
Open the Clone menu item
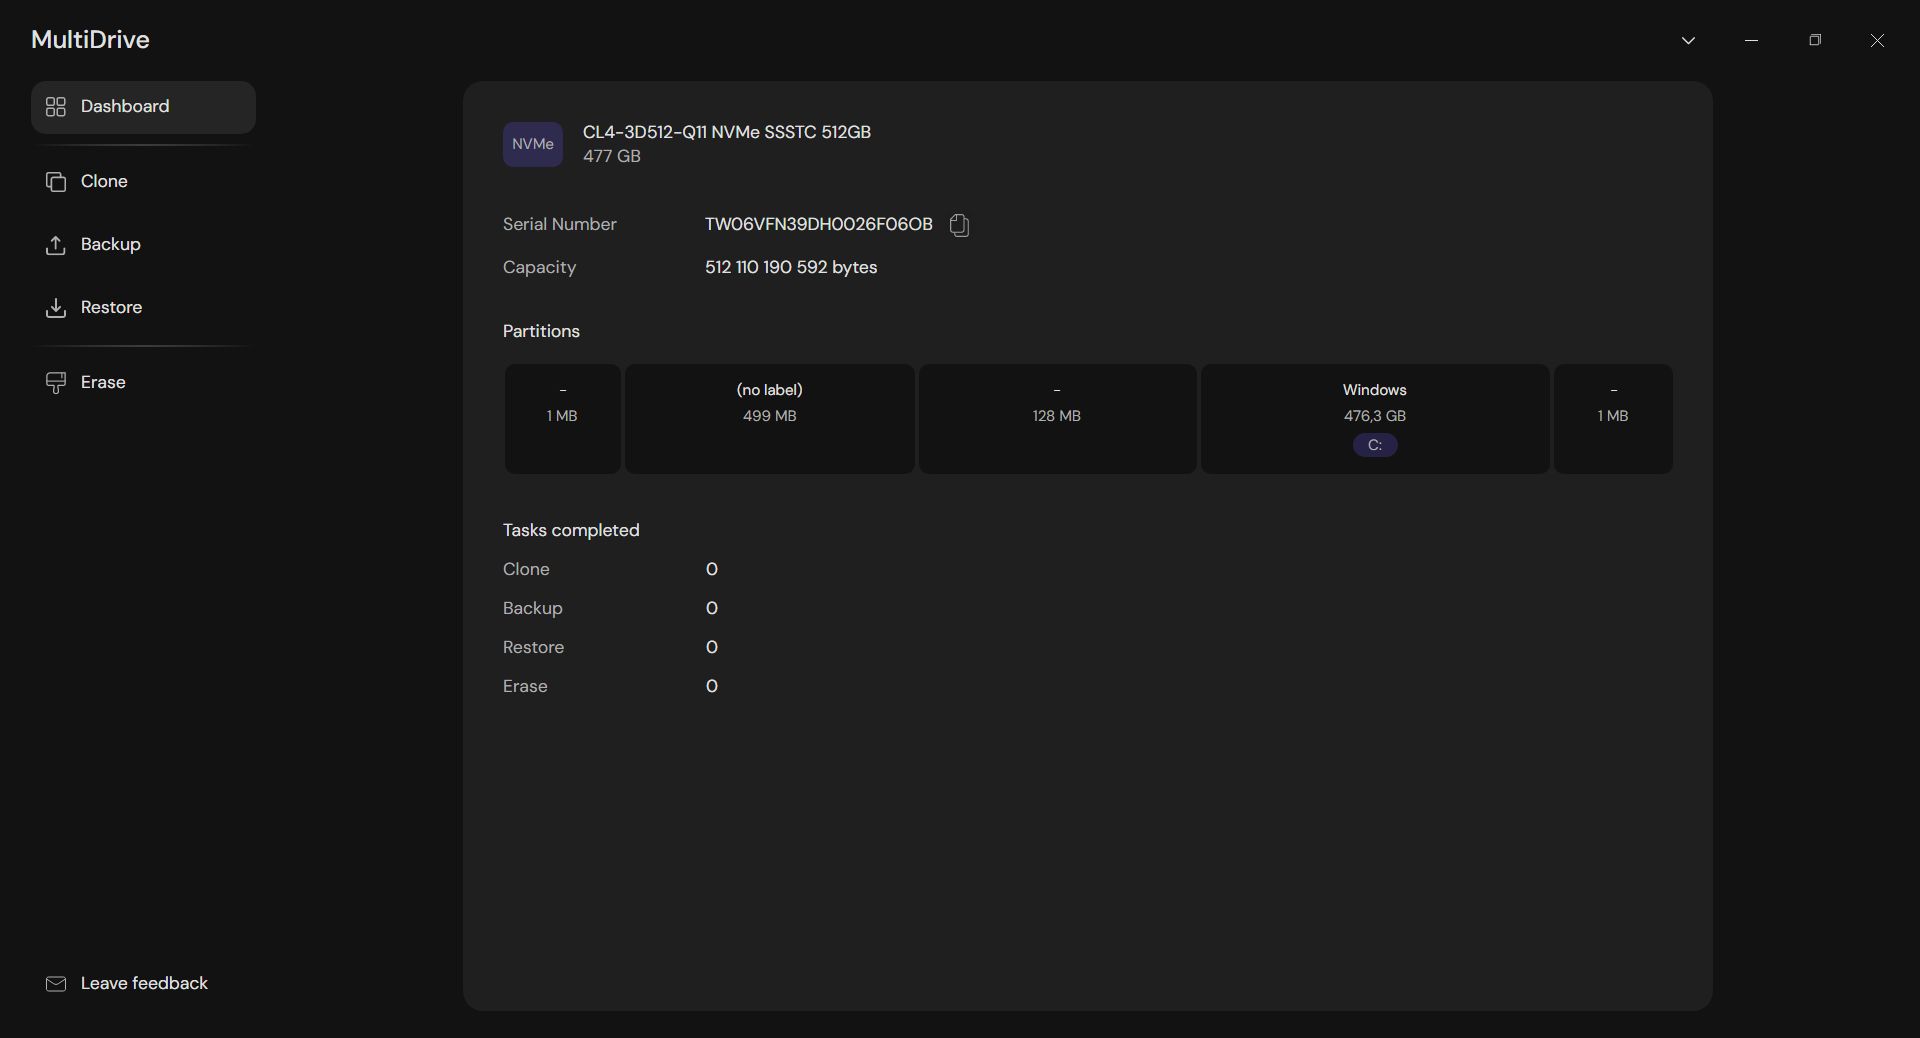104,182
